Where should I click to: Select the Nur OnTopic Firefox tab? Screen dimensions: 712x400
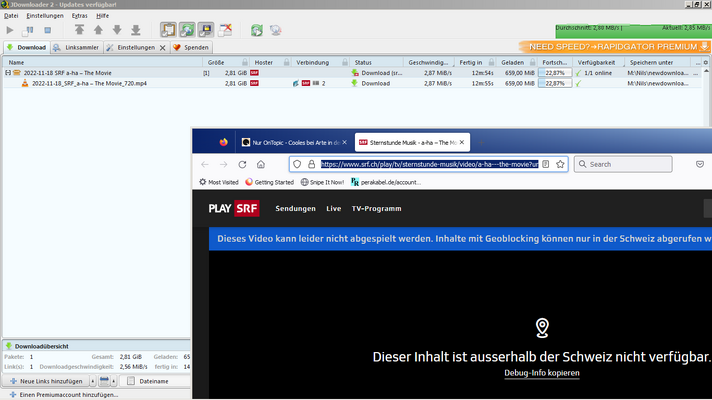294,142
